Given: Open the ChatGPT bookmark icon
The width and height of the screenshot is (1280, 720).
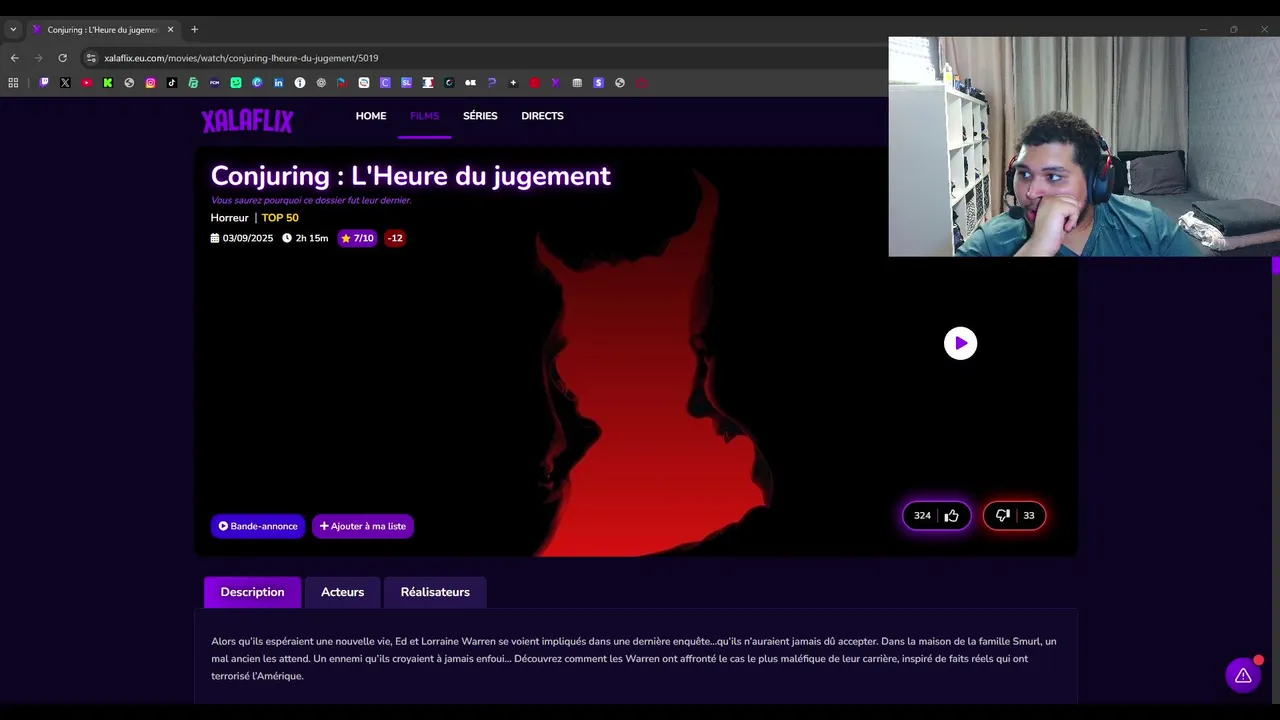Looking at the screenshot, I should coord(321,83).
